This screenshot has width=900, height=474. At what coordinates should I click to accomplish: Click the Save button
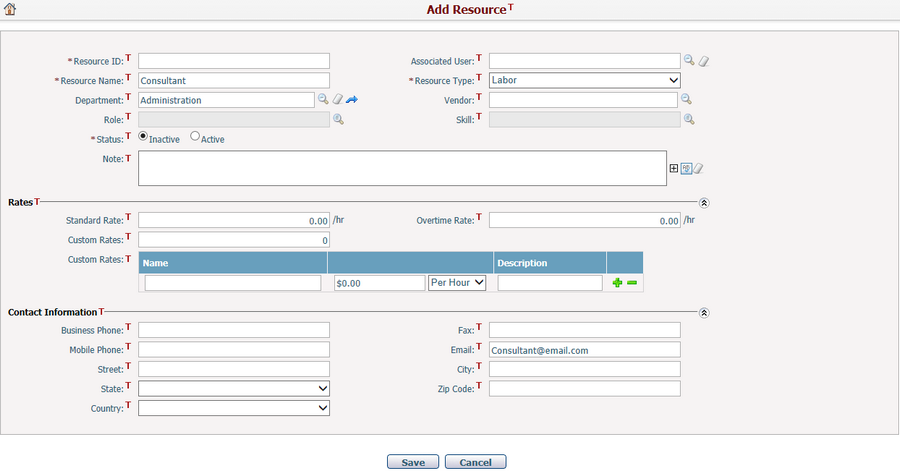point(413,462)
